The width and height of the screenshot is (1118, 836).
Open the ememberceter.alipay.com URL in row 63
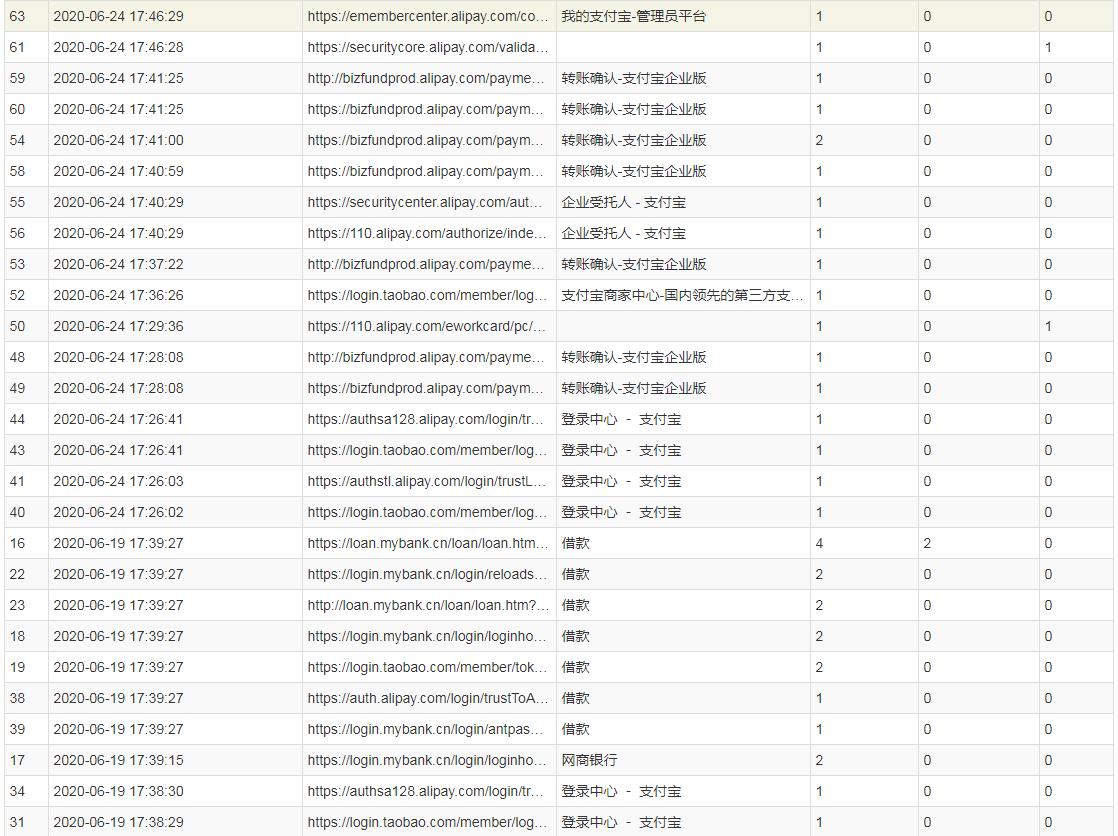[x=426, y=16]
